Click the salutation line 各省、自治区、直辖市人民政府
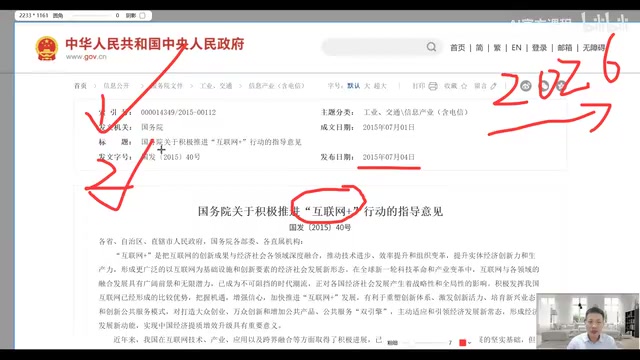Viewport: 640px width, 360px height. point(201,241)
